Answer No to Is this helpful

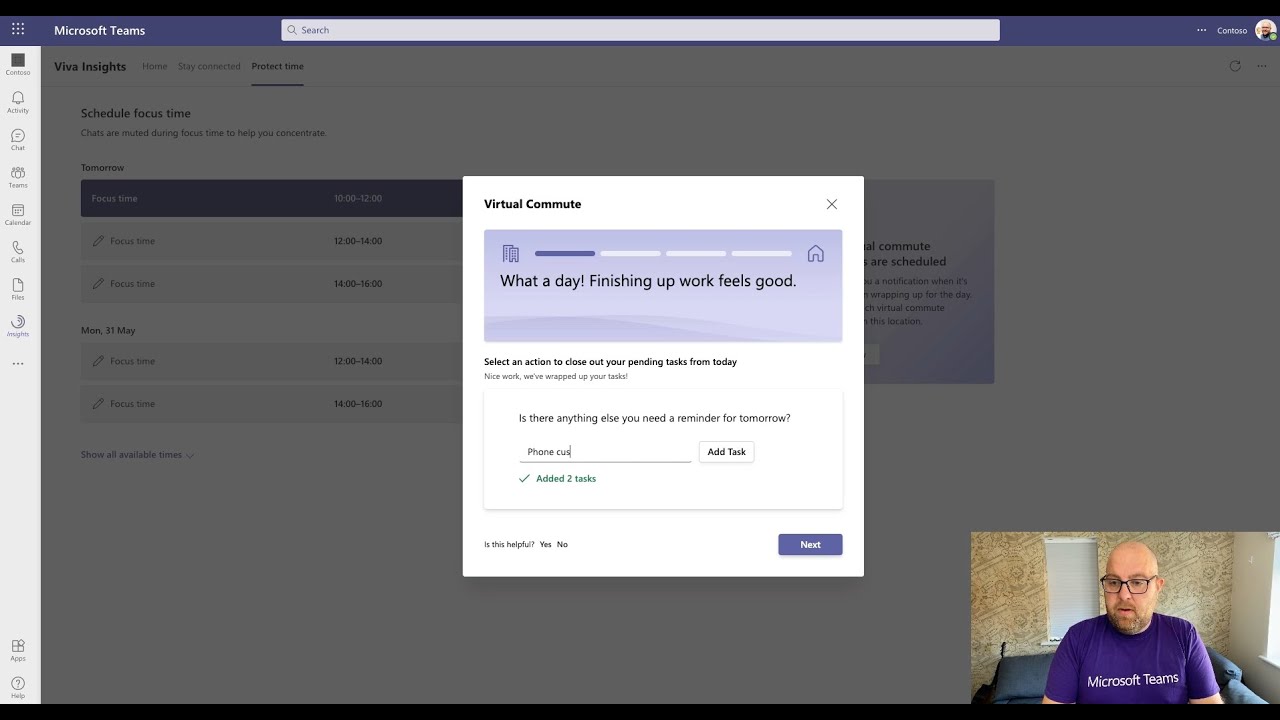(562, 545)
